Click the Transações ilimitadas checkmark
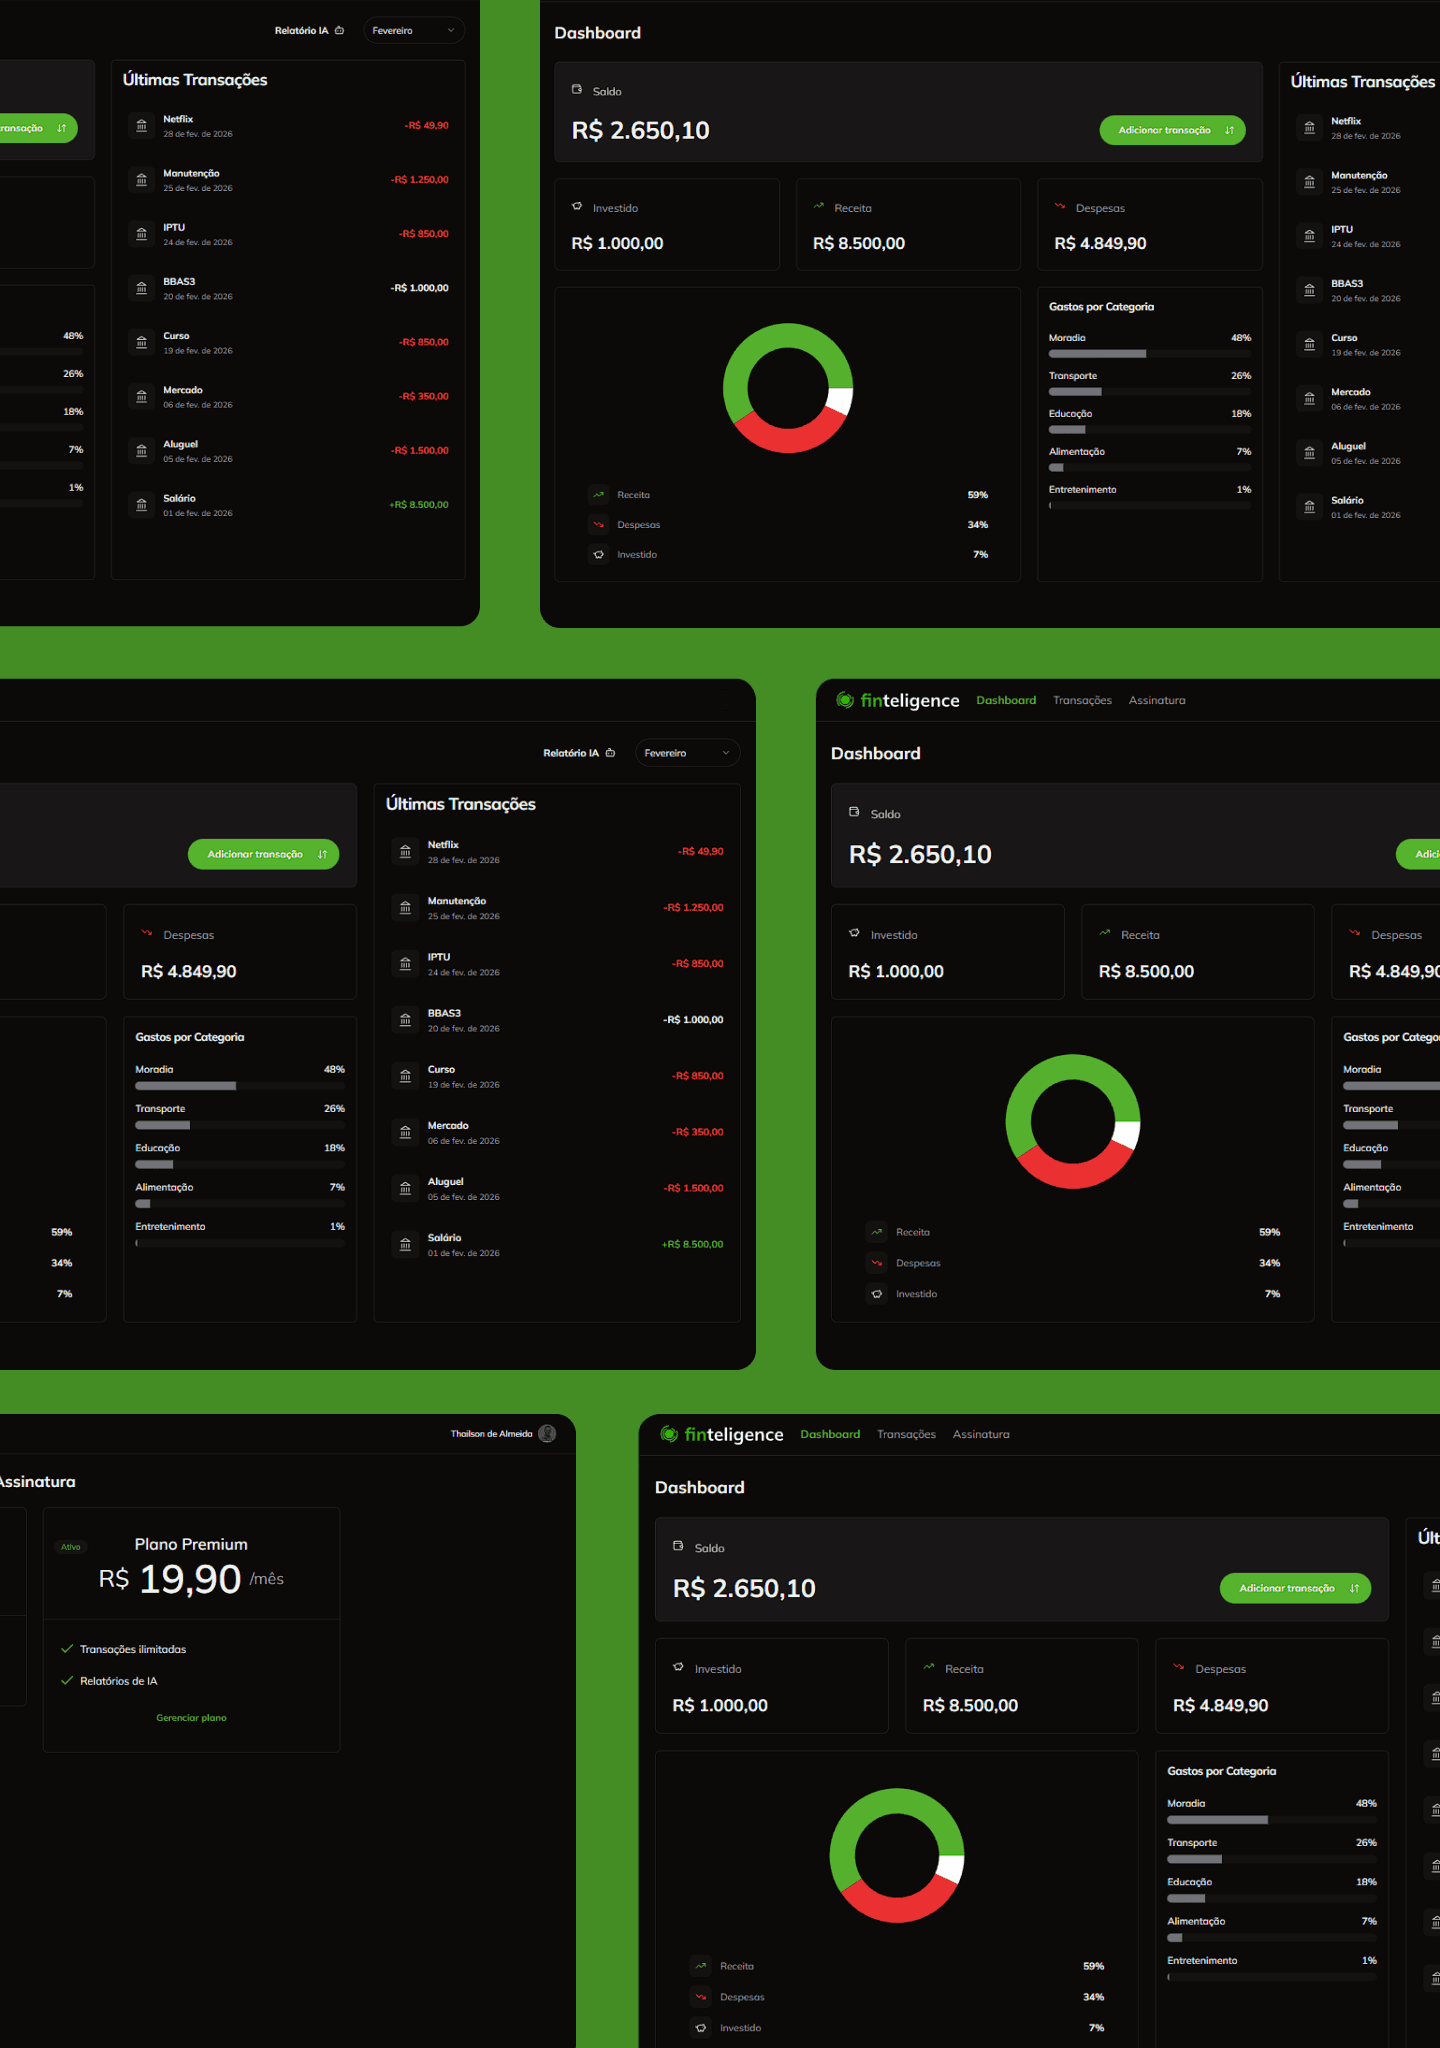1440x2048 pixels. 67,1649
